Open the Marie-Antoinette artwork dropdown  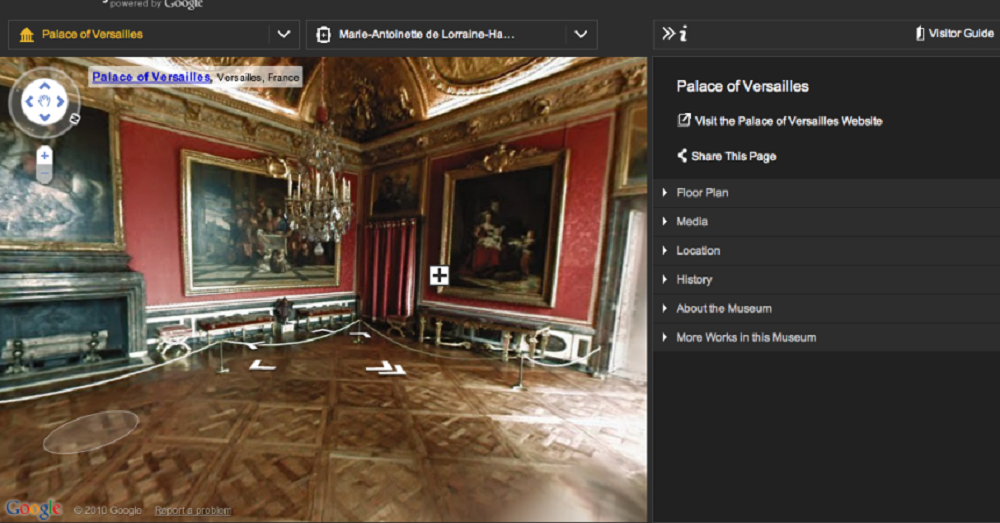point(580,34)
